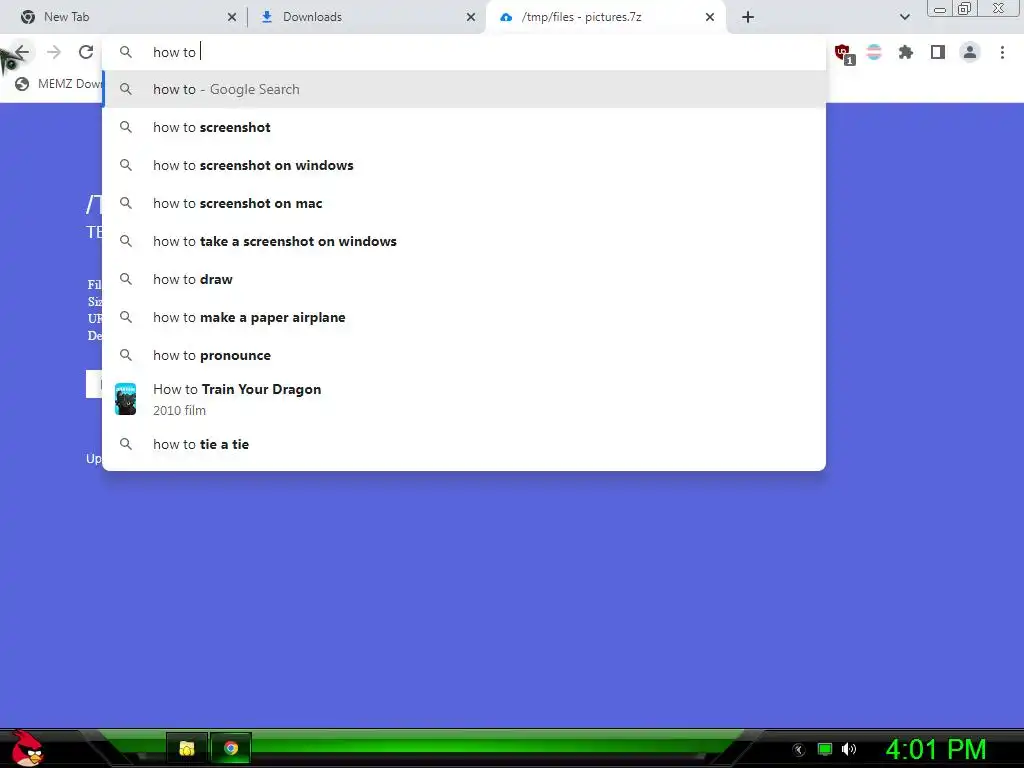Viewport: 1024px width, 768px height.
Task: Select the /tmp/files - pictures.7z tab
Action: tap(605, 17)
